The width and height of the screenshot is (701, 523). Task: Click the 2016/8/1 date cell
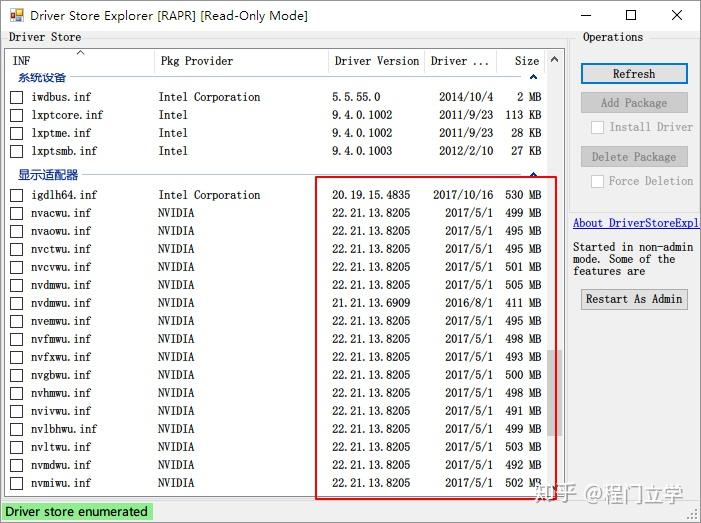(x=469, y=303)
